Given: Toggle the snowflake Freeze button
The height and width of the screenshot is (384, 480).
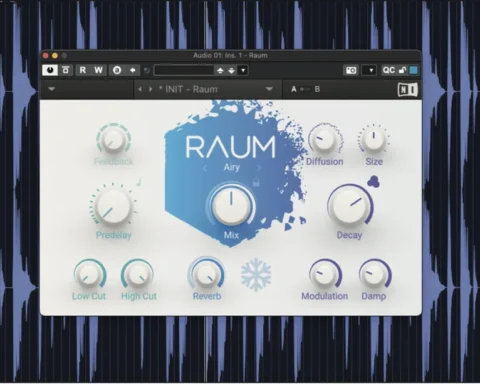Looking at the screenshot, I should pyautogui.click(x=256, y=274).
